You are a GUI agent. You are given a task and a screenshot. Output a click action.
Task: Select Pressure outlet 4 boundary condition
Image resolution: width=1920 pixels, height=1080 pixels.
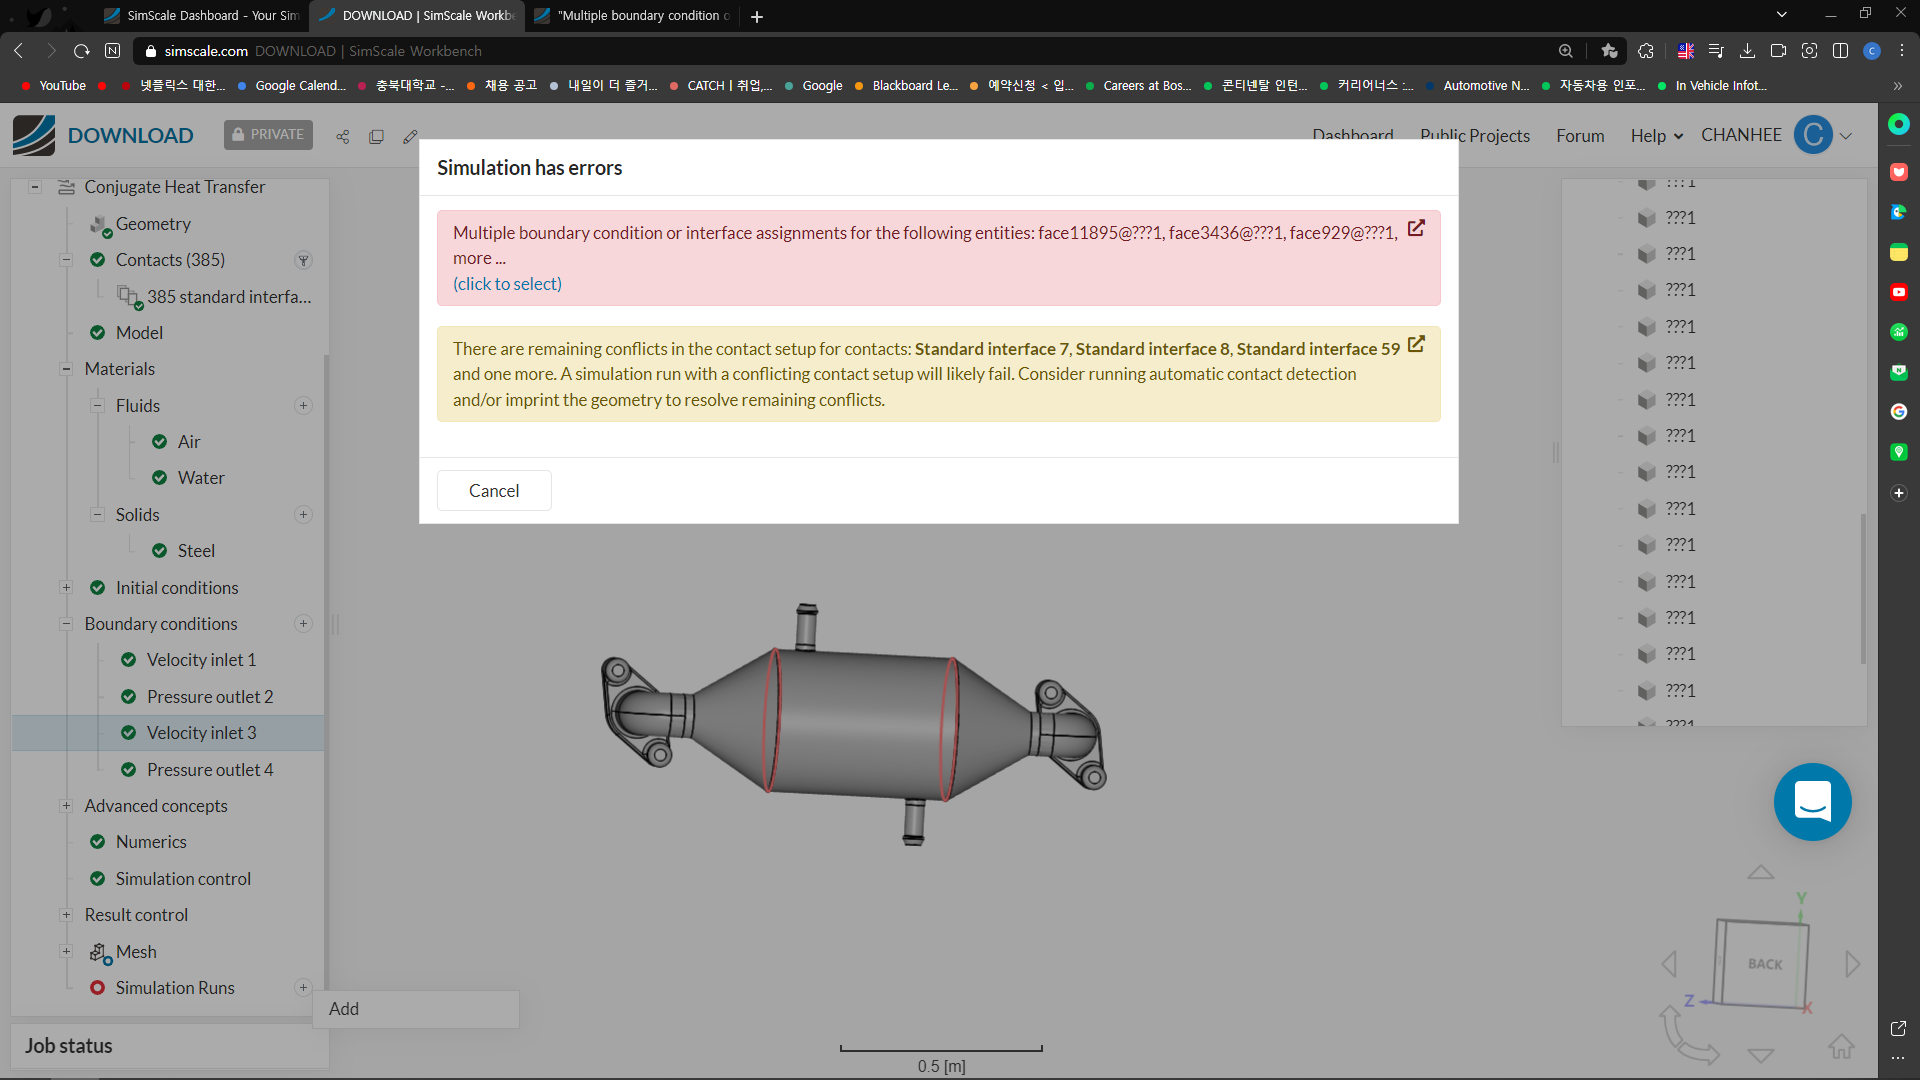[209, 770]
